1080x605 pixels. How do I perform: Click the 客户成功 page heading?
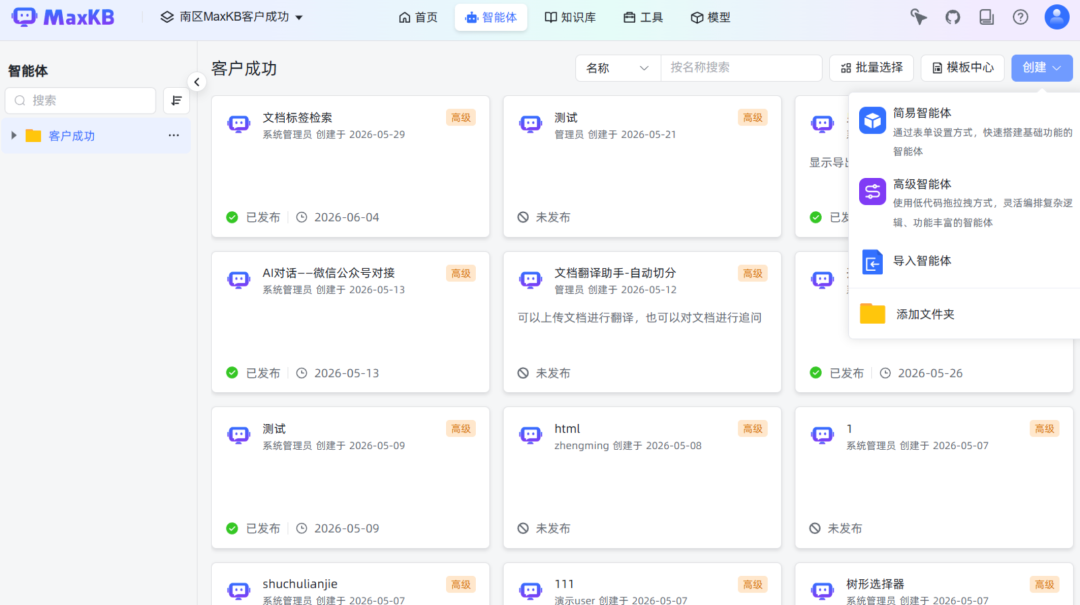(x=245, y=69)
